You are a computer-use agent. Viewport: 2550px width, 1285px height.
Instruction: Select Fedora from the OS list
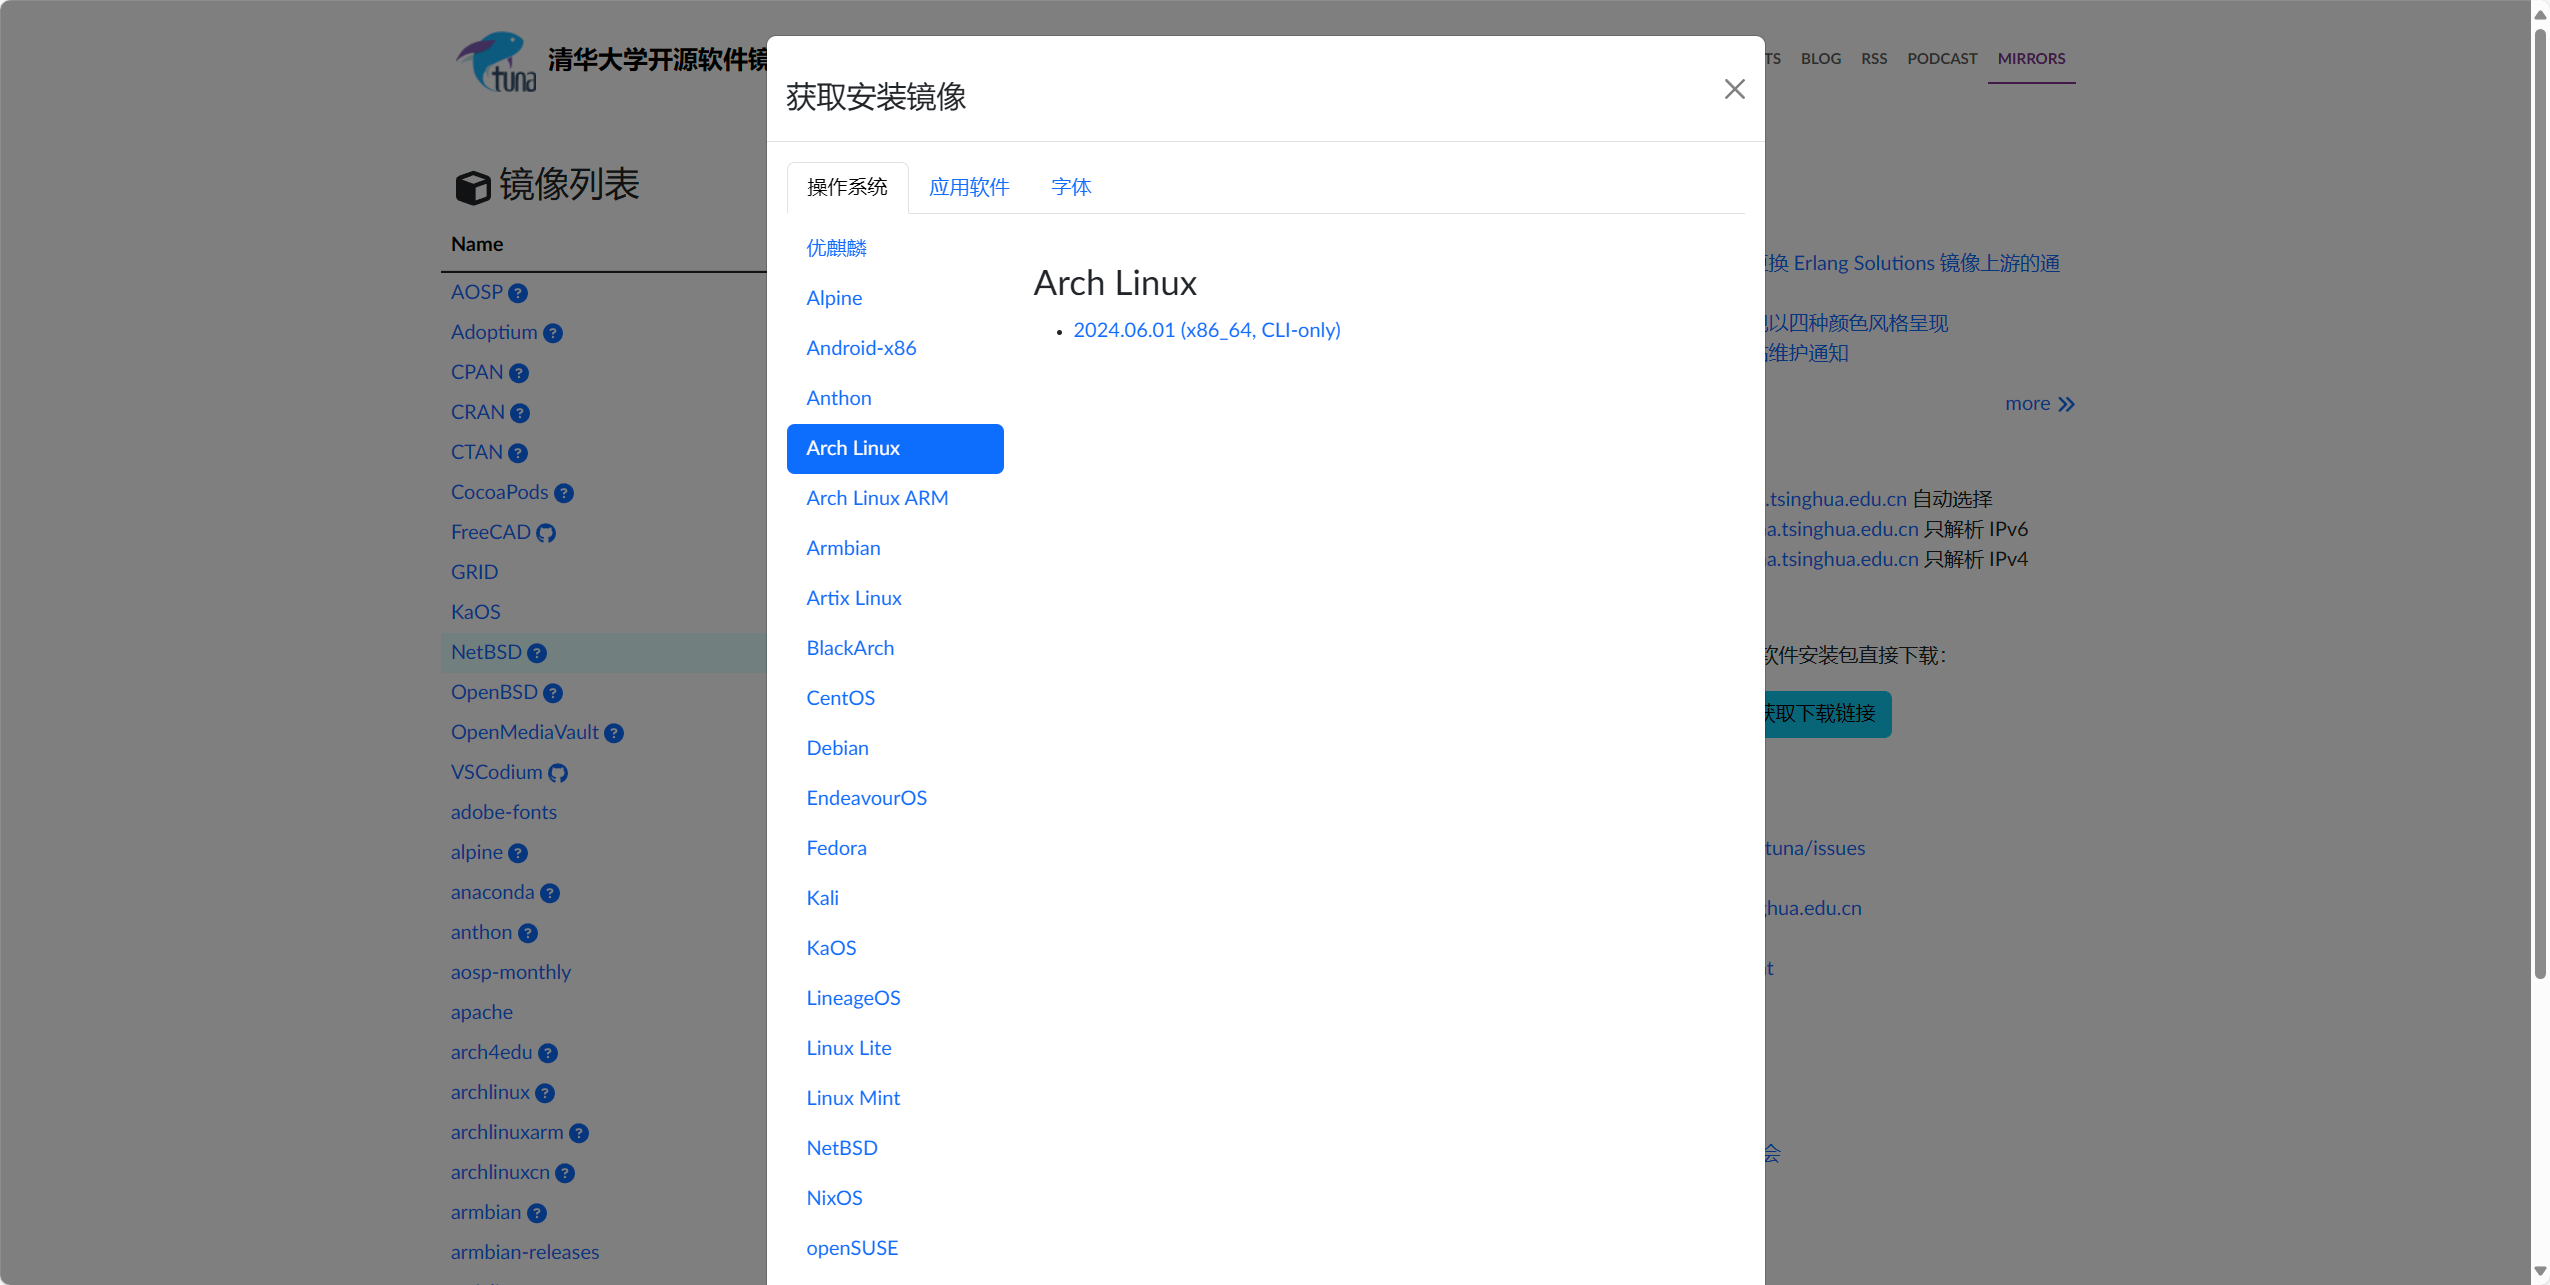click(x=836, y=848)
